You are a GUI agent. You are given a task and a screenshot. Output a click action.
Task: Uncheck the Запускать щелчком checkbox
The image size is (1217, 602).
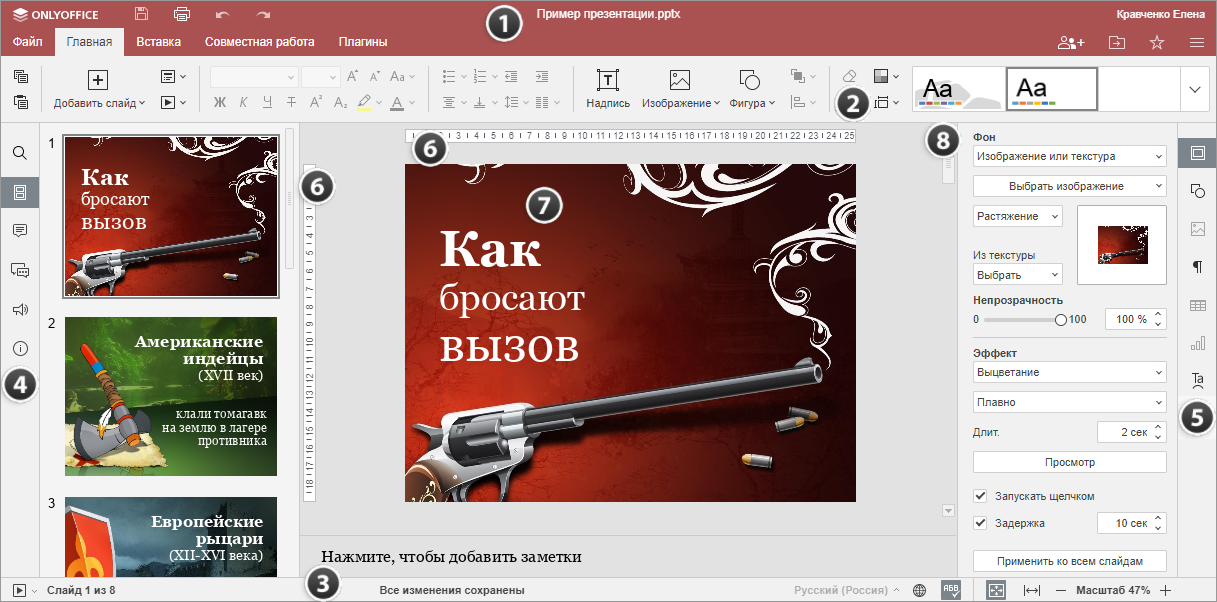click(980, 496)
